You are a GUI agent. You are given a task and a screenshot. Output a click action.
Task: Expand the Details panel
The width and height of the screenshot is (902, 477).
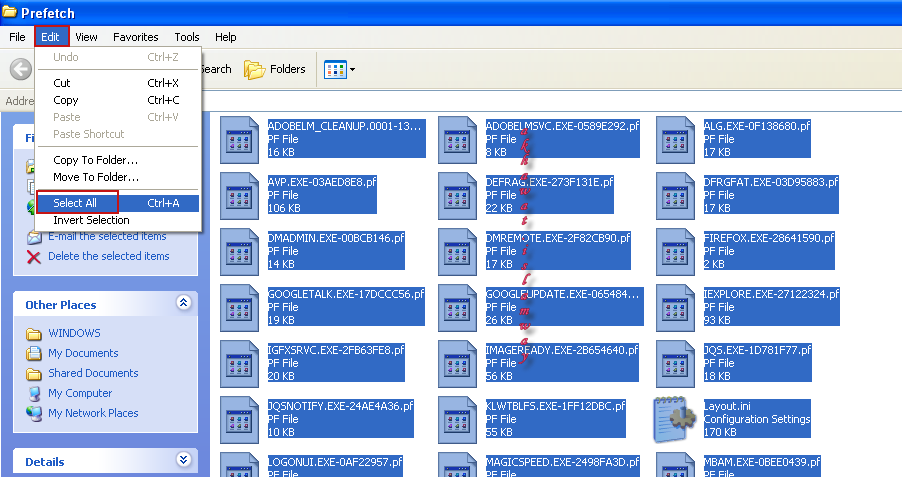(x=184, y=460)
